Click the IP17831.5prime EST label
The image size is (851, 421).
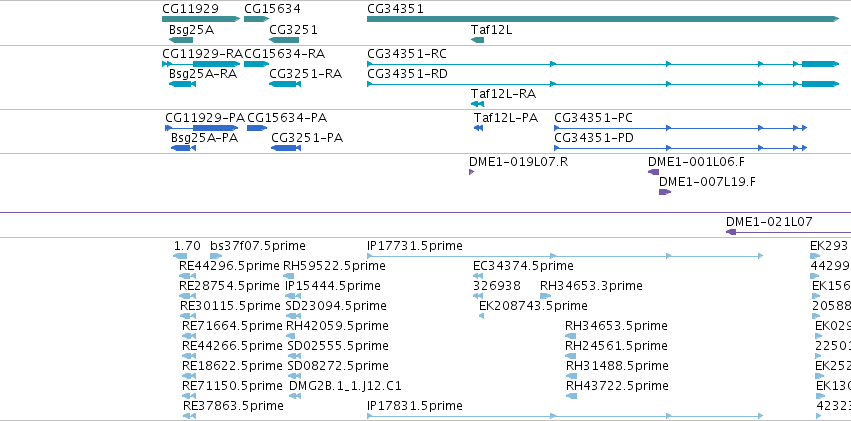[x=415, y=406]
